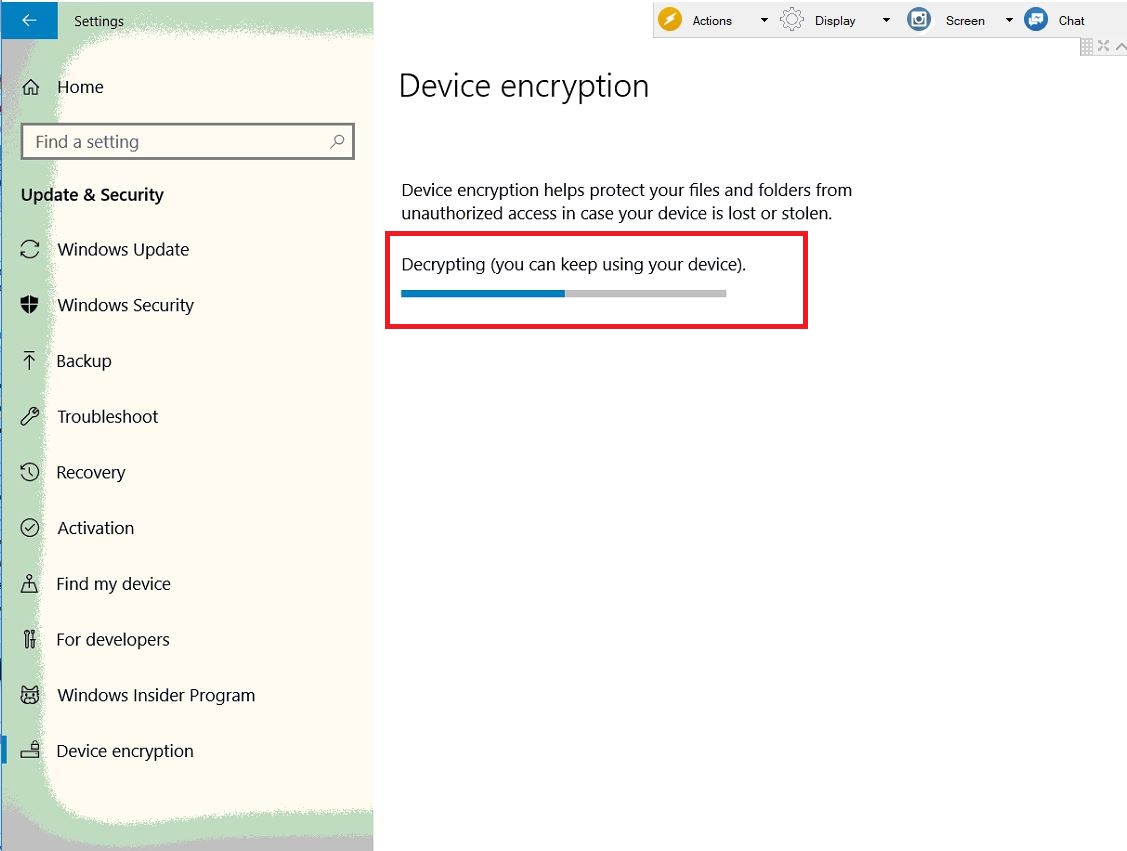Click the Windows Update refresh icon
Image resolution: width=1127 pixels, height=851 pixels.
coord(29,249)
